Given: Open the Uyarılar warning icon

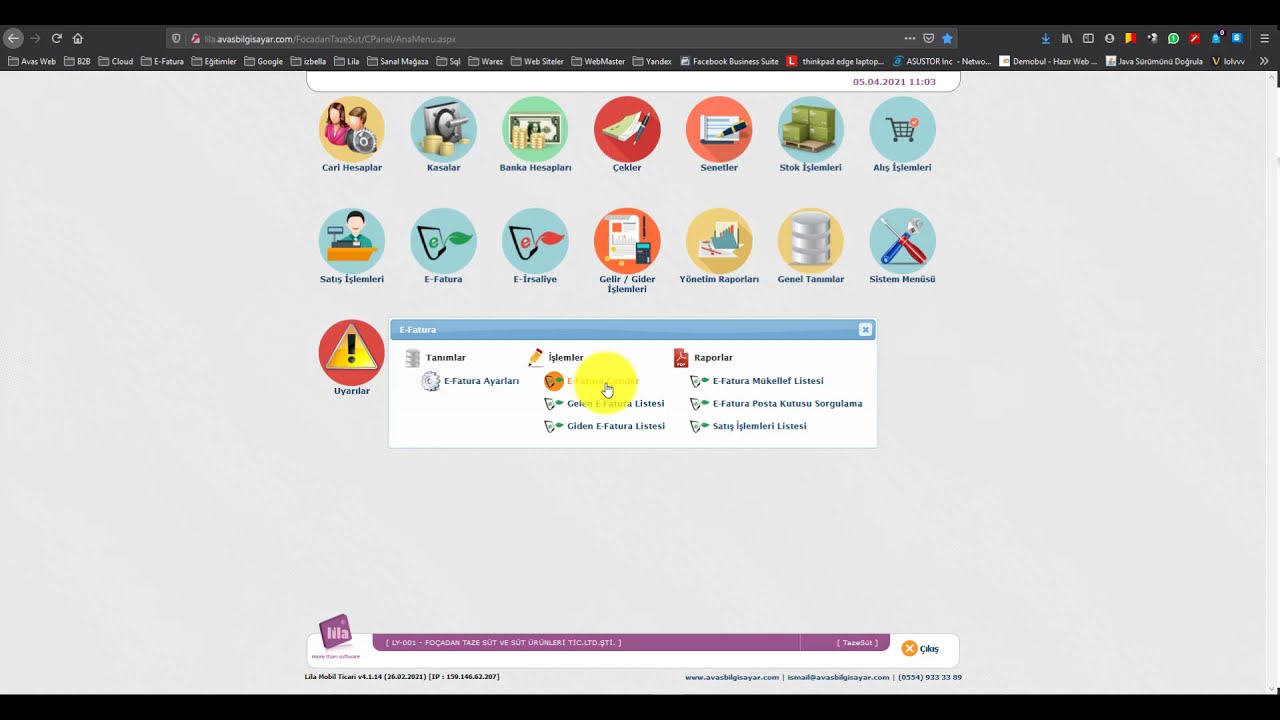Looking at the screenshot, I should tap(352, 353).
